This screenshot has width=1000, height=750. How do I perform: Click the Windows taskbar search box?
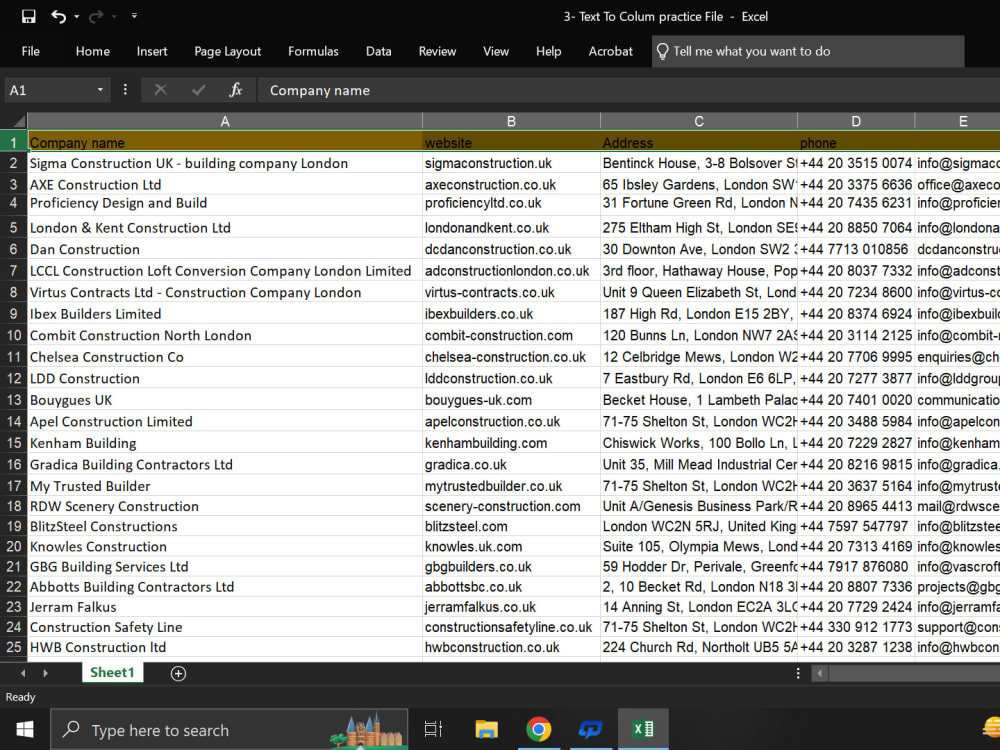(230, 730)
